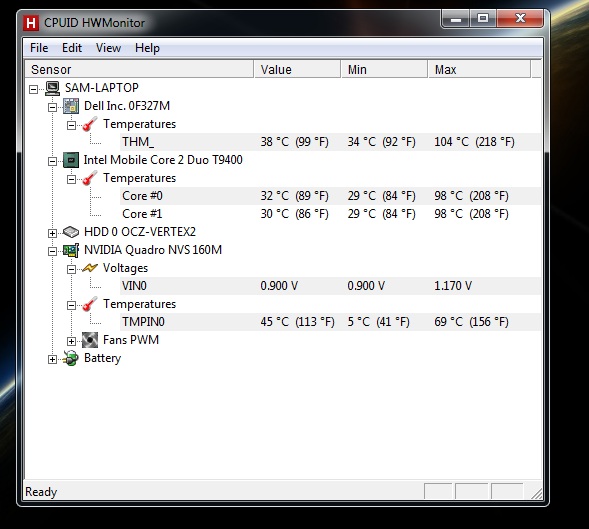This screenshot has width=589, height=529.
Task: Click the Min column header
Action: click(384, 70)
